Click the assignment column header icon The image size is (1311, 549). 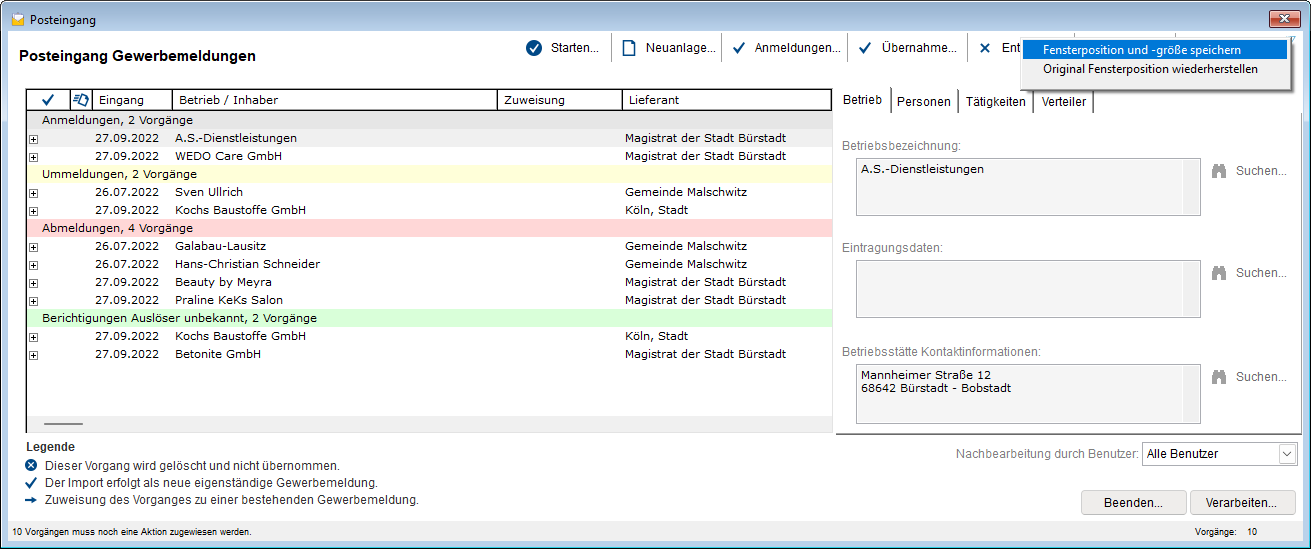tap(81, 100)
